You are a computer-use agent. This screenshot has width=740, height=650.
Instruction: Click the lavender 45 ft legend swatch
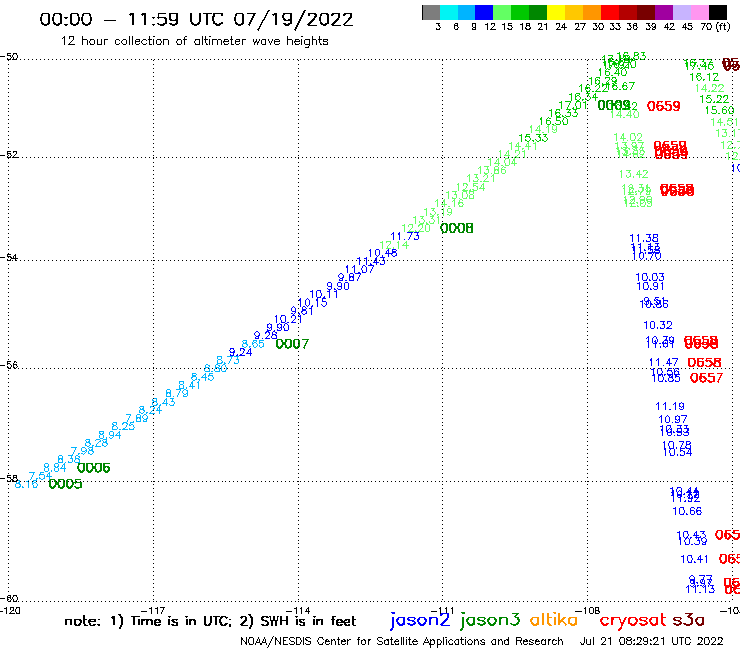(x=681, y=12)
